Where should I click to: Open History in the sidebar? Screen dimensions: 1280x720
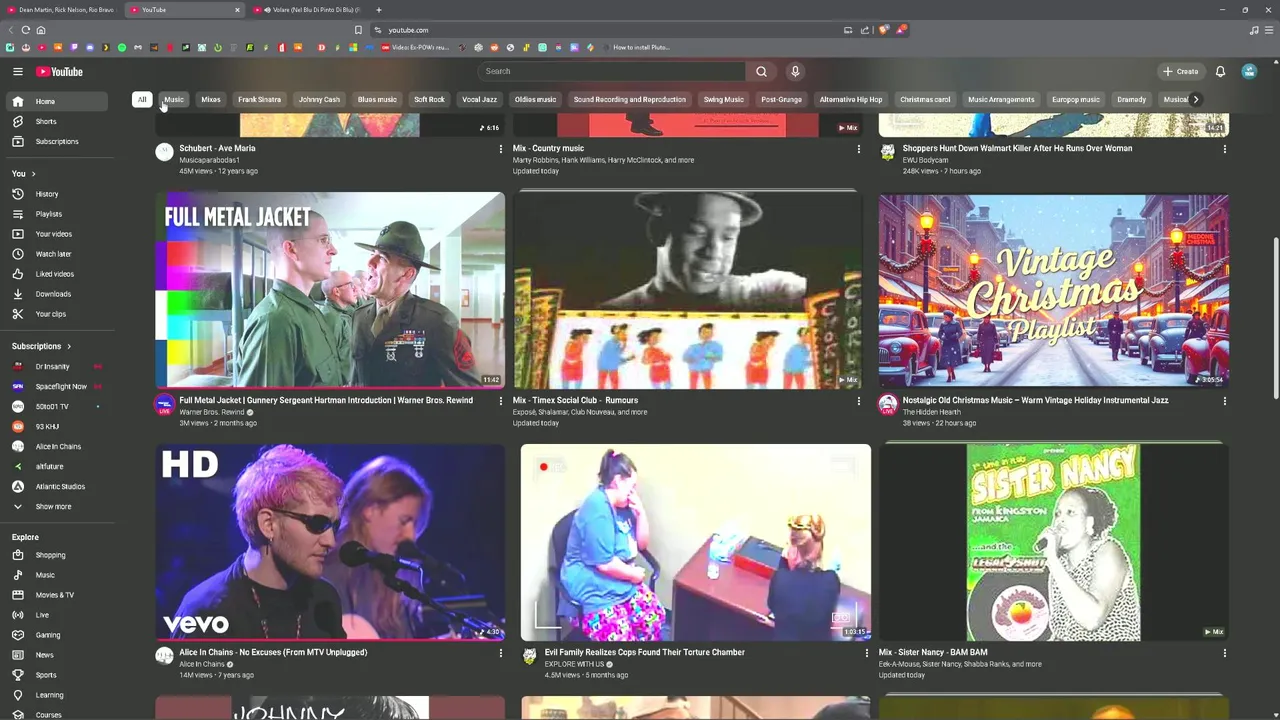pos(55,194)
